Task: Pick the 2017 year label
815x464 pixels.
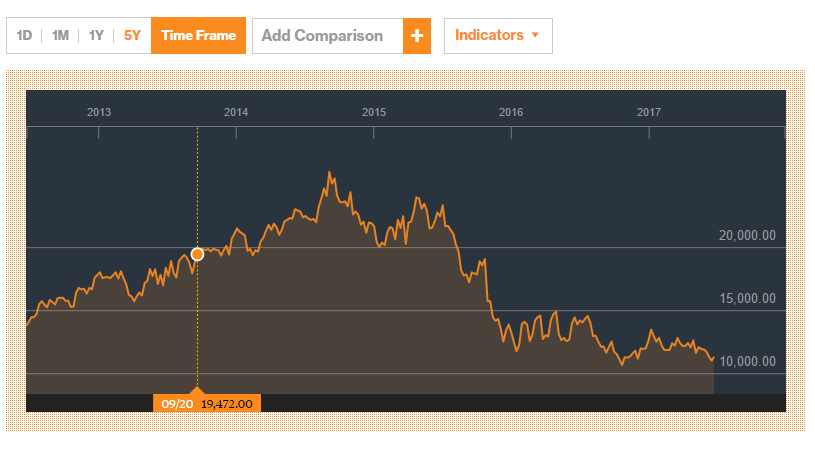Action: [x=648, y=112]
